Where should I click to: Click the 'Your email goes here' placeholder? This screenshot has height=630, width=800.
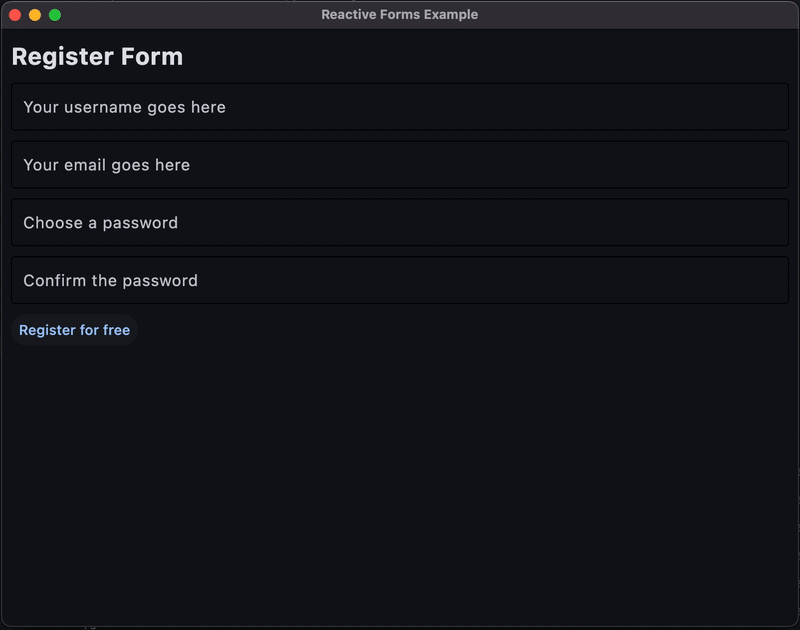(x=106, y=165)
